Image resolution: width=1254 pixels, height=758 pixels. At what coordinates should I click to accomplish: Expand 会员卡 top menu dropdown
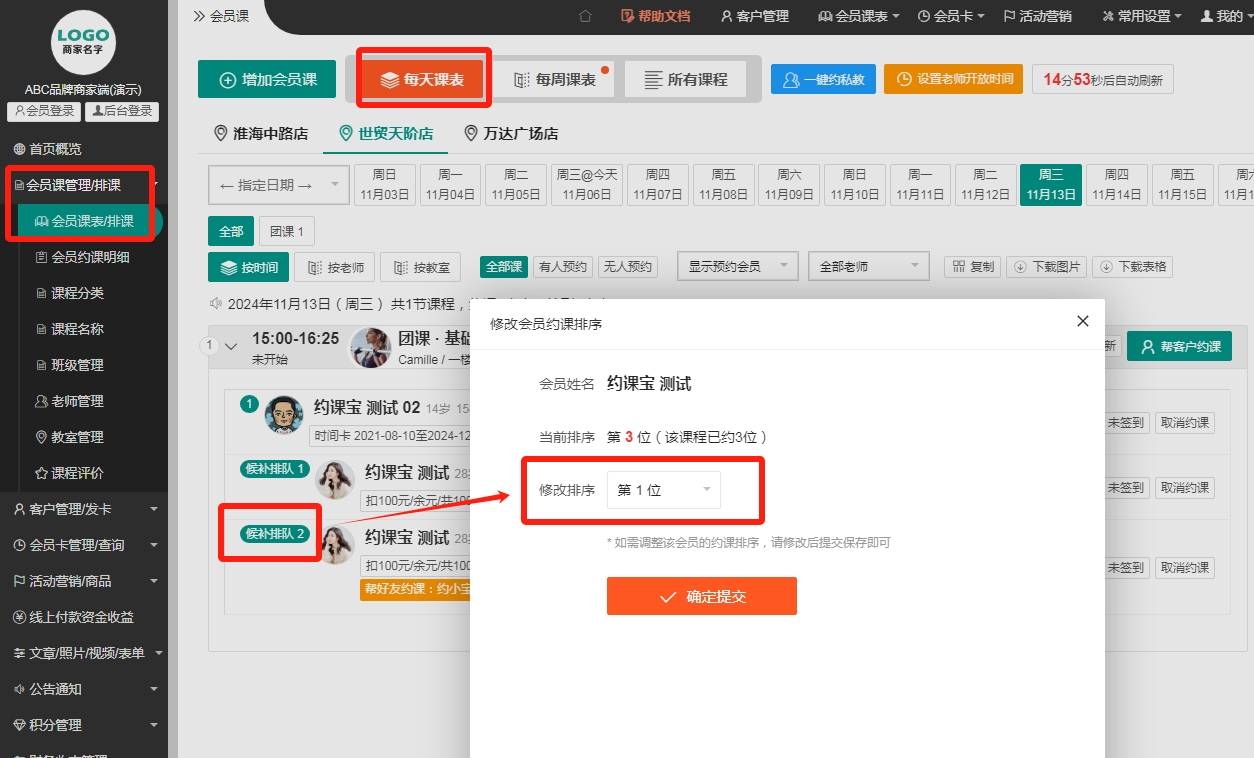pos(951,16)
